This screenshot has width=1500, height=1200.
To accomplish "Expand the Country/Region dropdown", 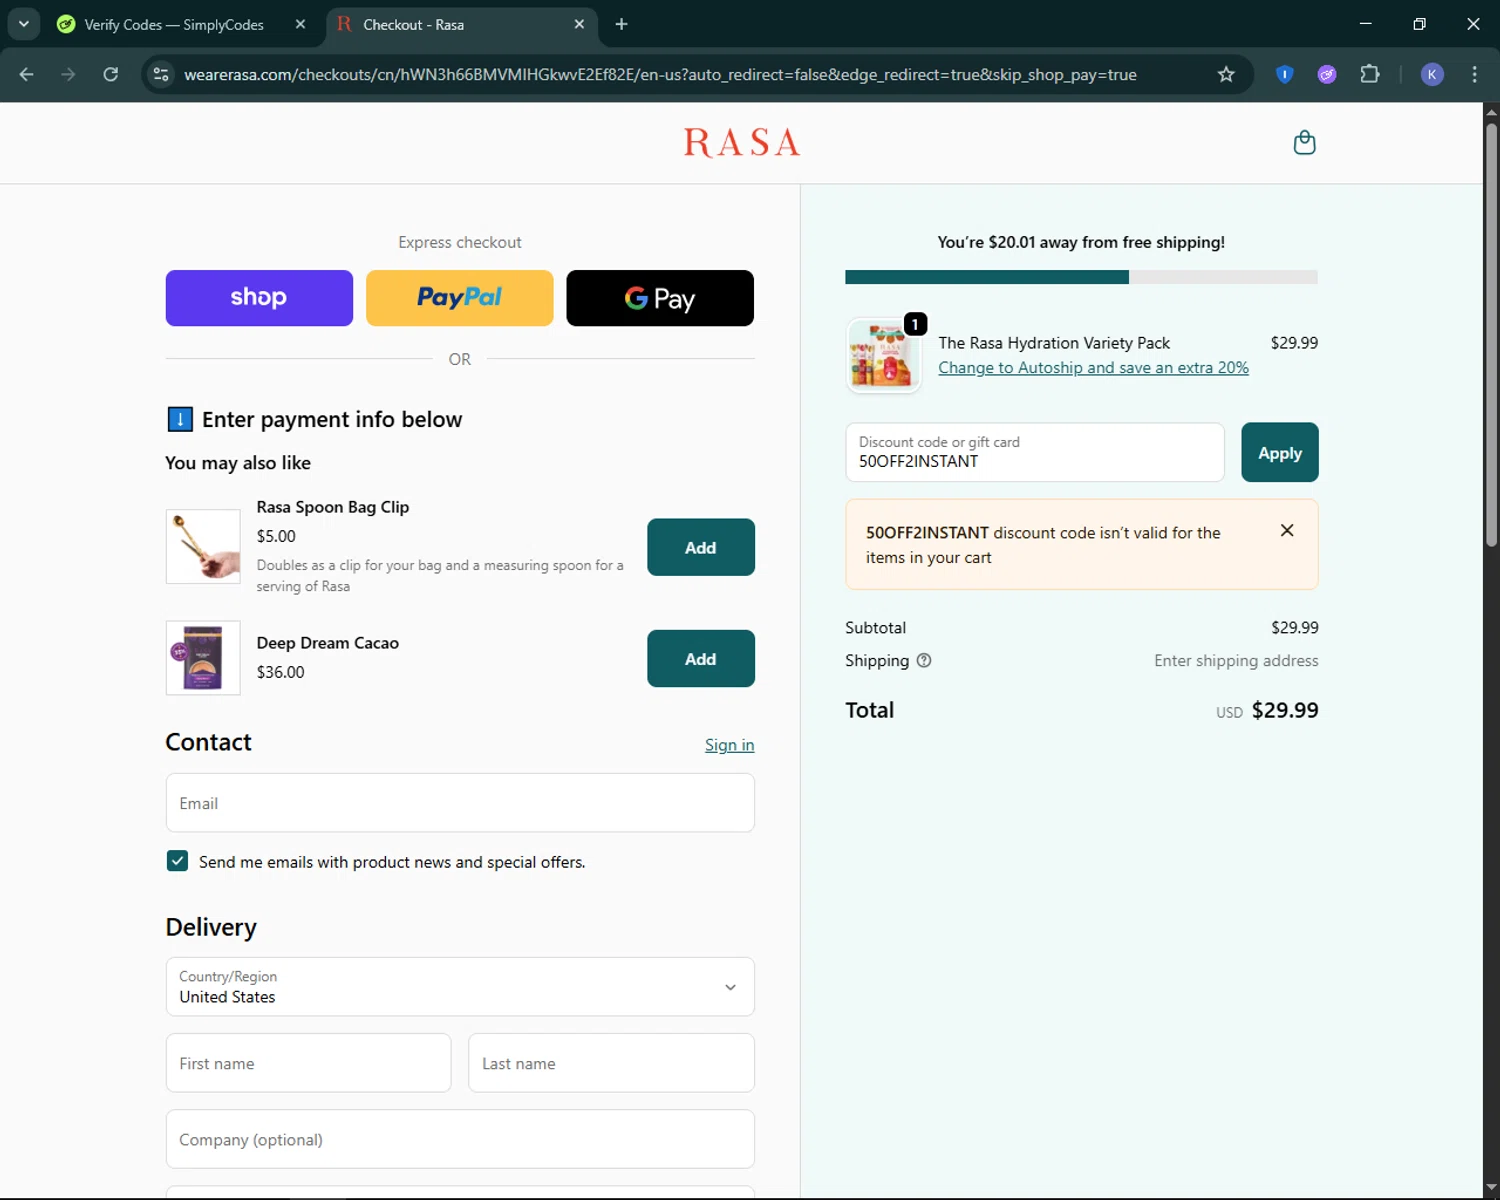I will coord(460,987).
